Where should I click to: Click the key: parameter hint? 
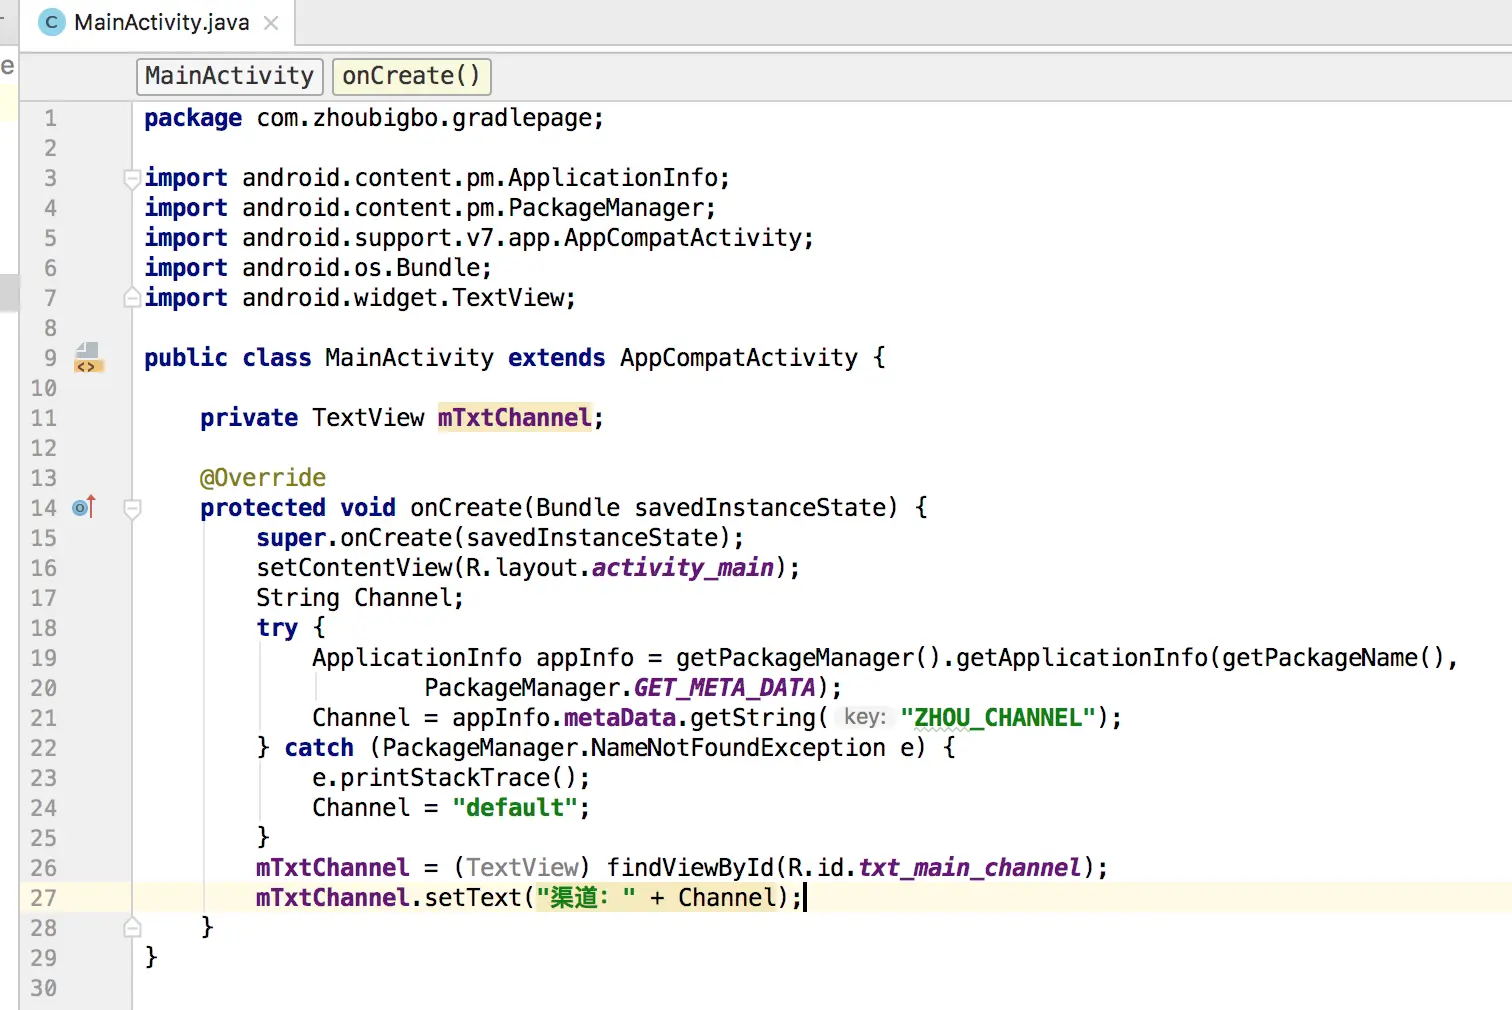click(x=864, y=717)
